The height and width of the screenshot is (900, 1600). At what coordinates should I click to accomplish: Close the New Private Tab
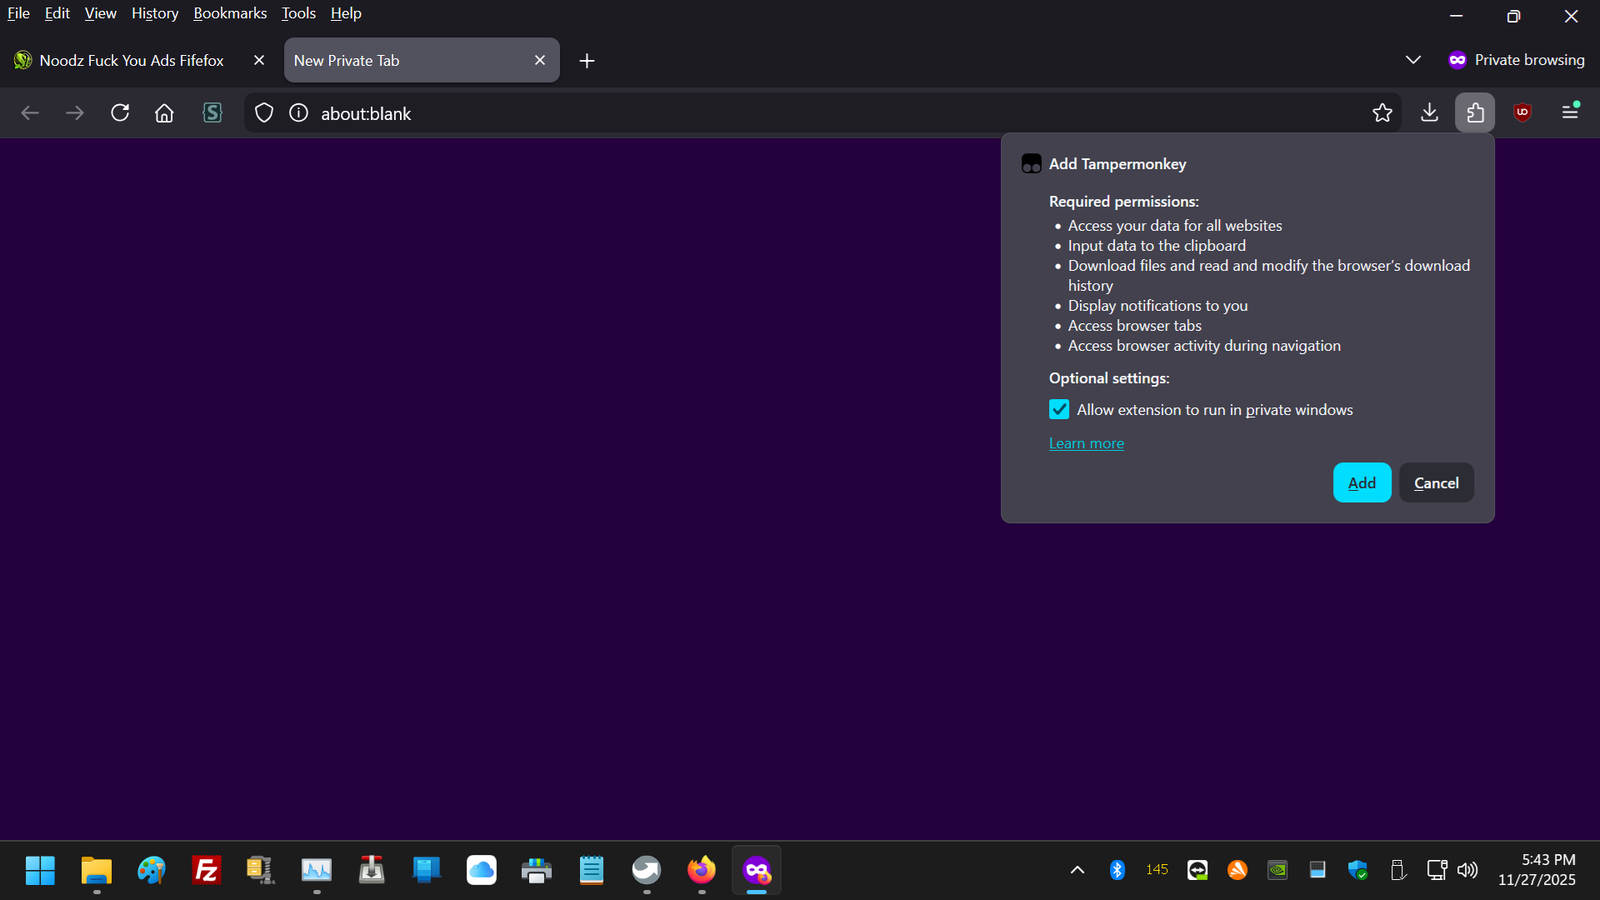tap(540, 60)
